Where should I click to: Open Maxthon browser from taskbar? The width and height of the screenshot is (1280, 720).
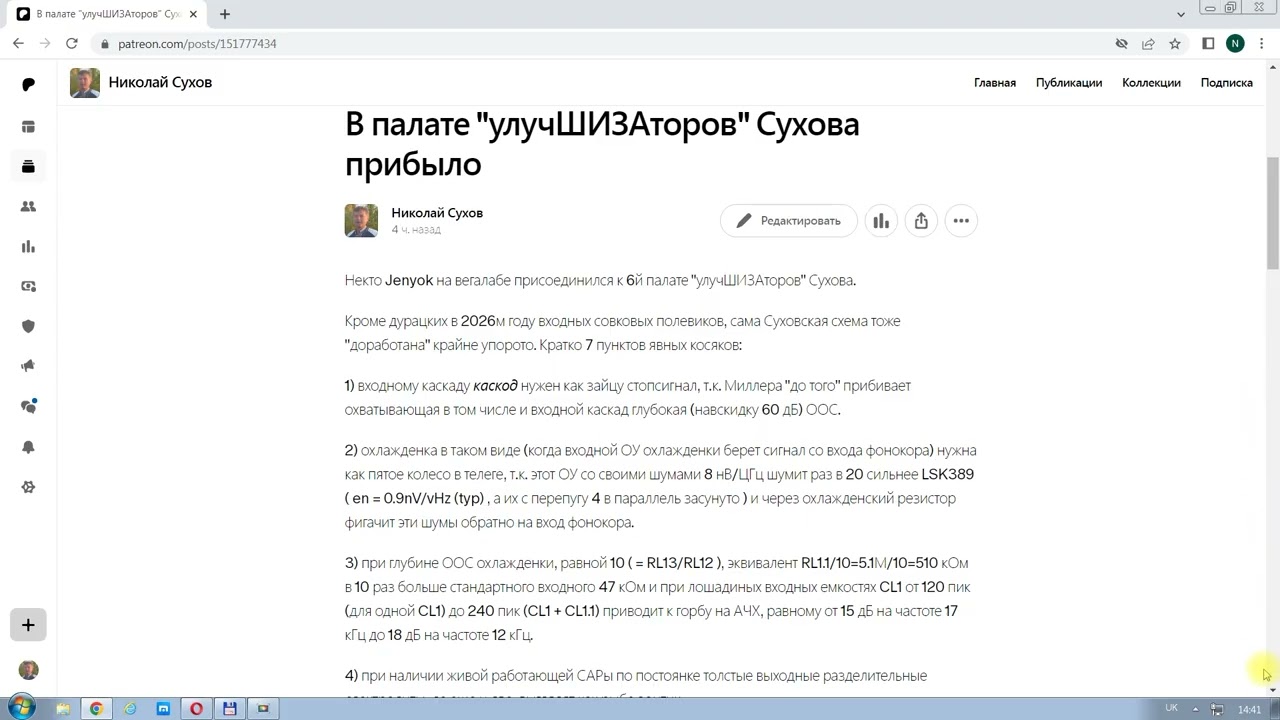tap(163, 709)
